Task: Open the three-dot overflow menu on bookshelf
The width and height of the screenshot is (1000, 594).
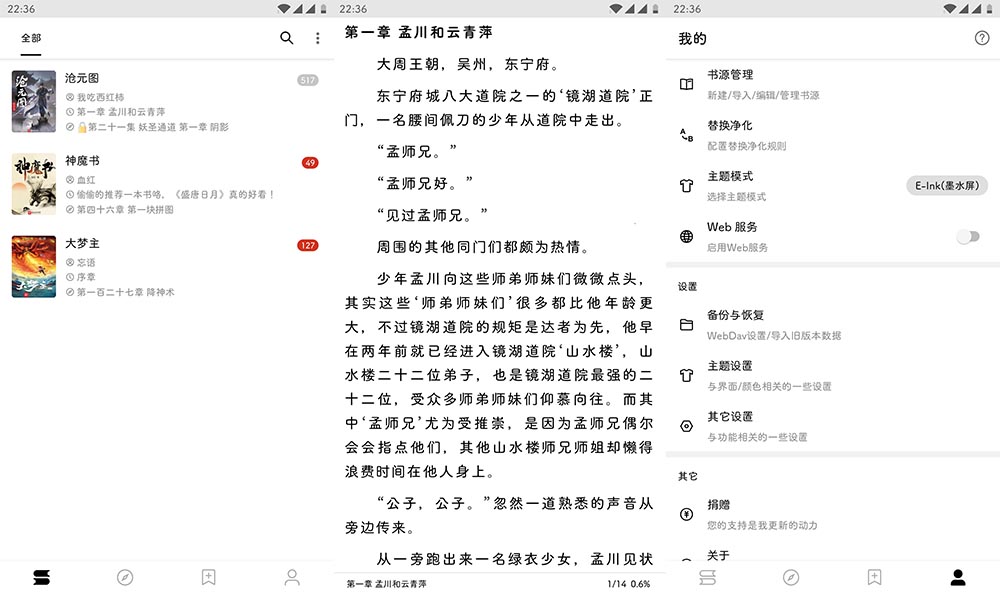Action: [x=317, y=37]
